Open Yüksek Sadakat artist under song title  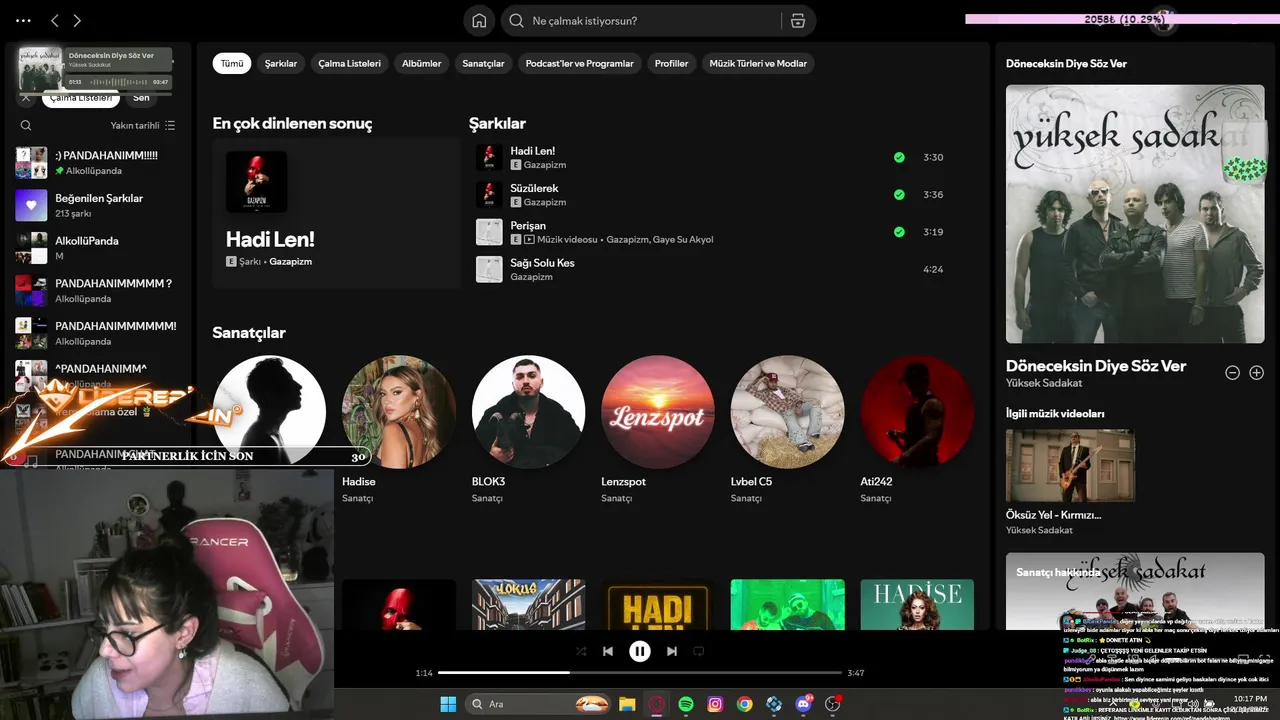1044,383
